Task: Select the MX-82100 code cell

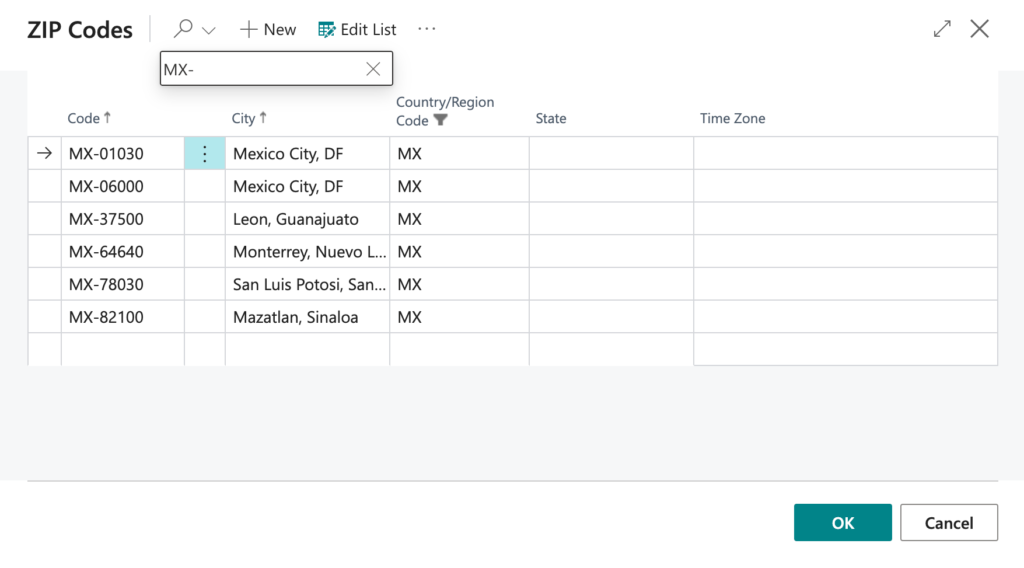Action: [x=123, y=317]
